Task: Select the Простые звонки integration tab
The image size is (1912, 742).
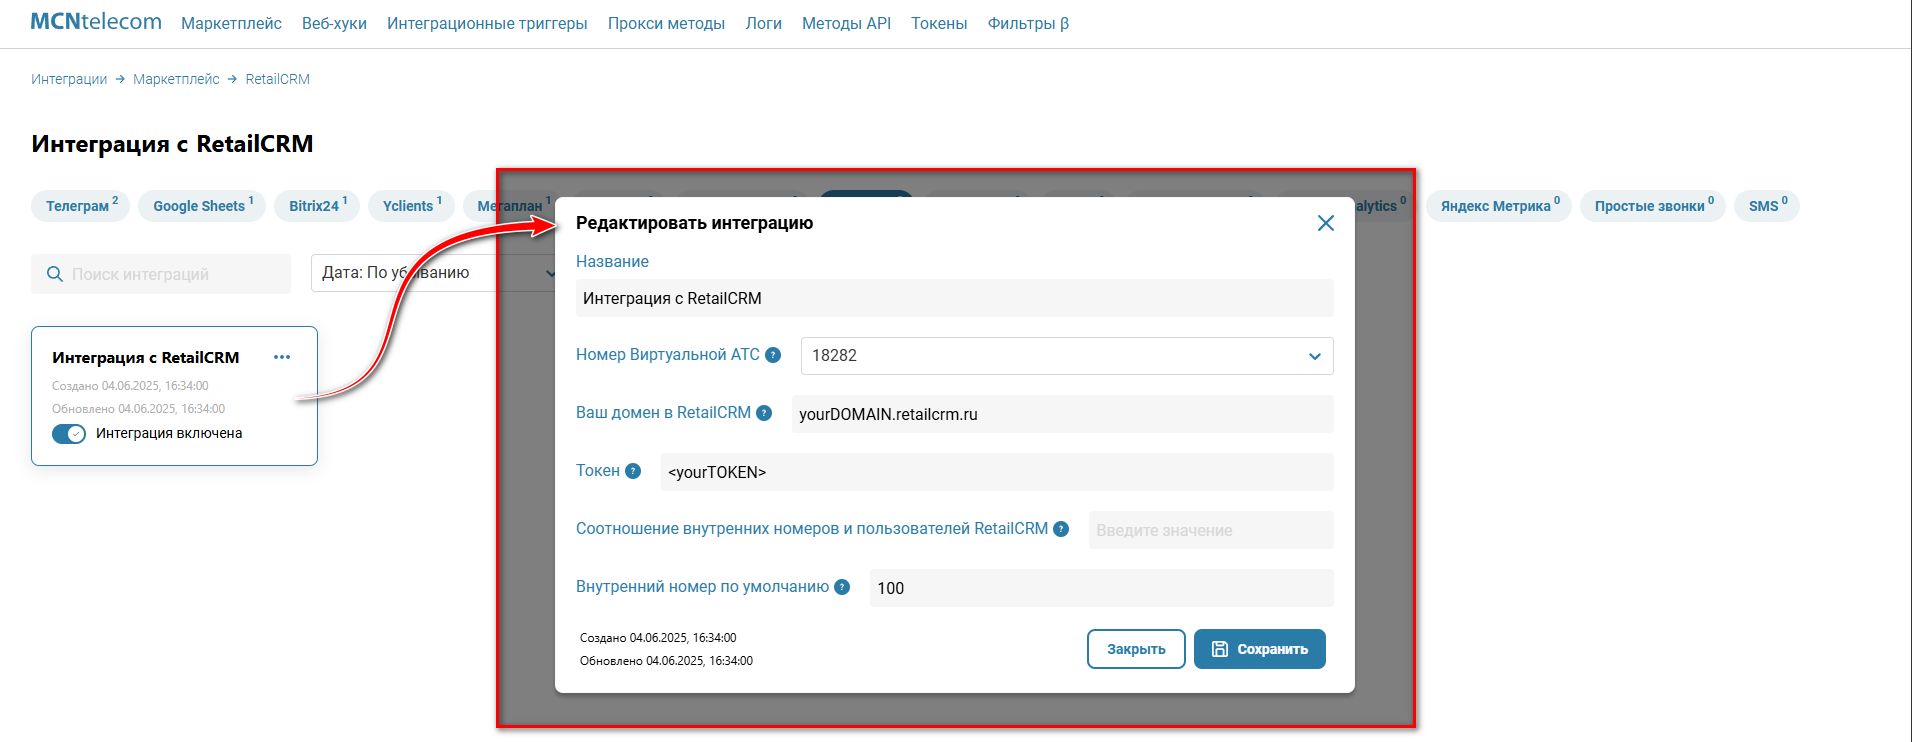Action: tap(1653, 206)
